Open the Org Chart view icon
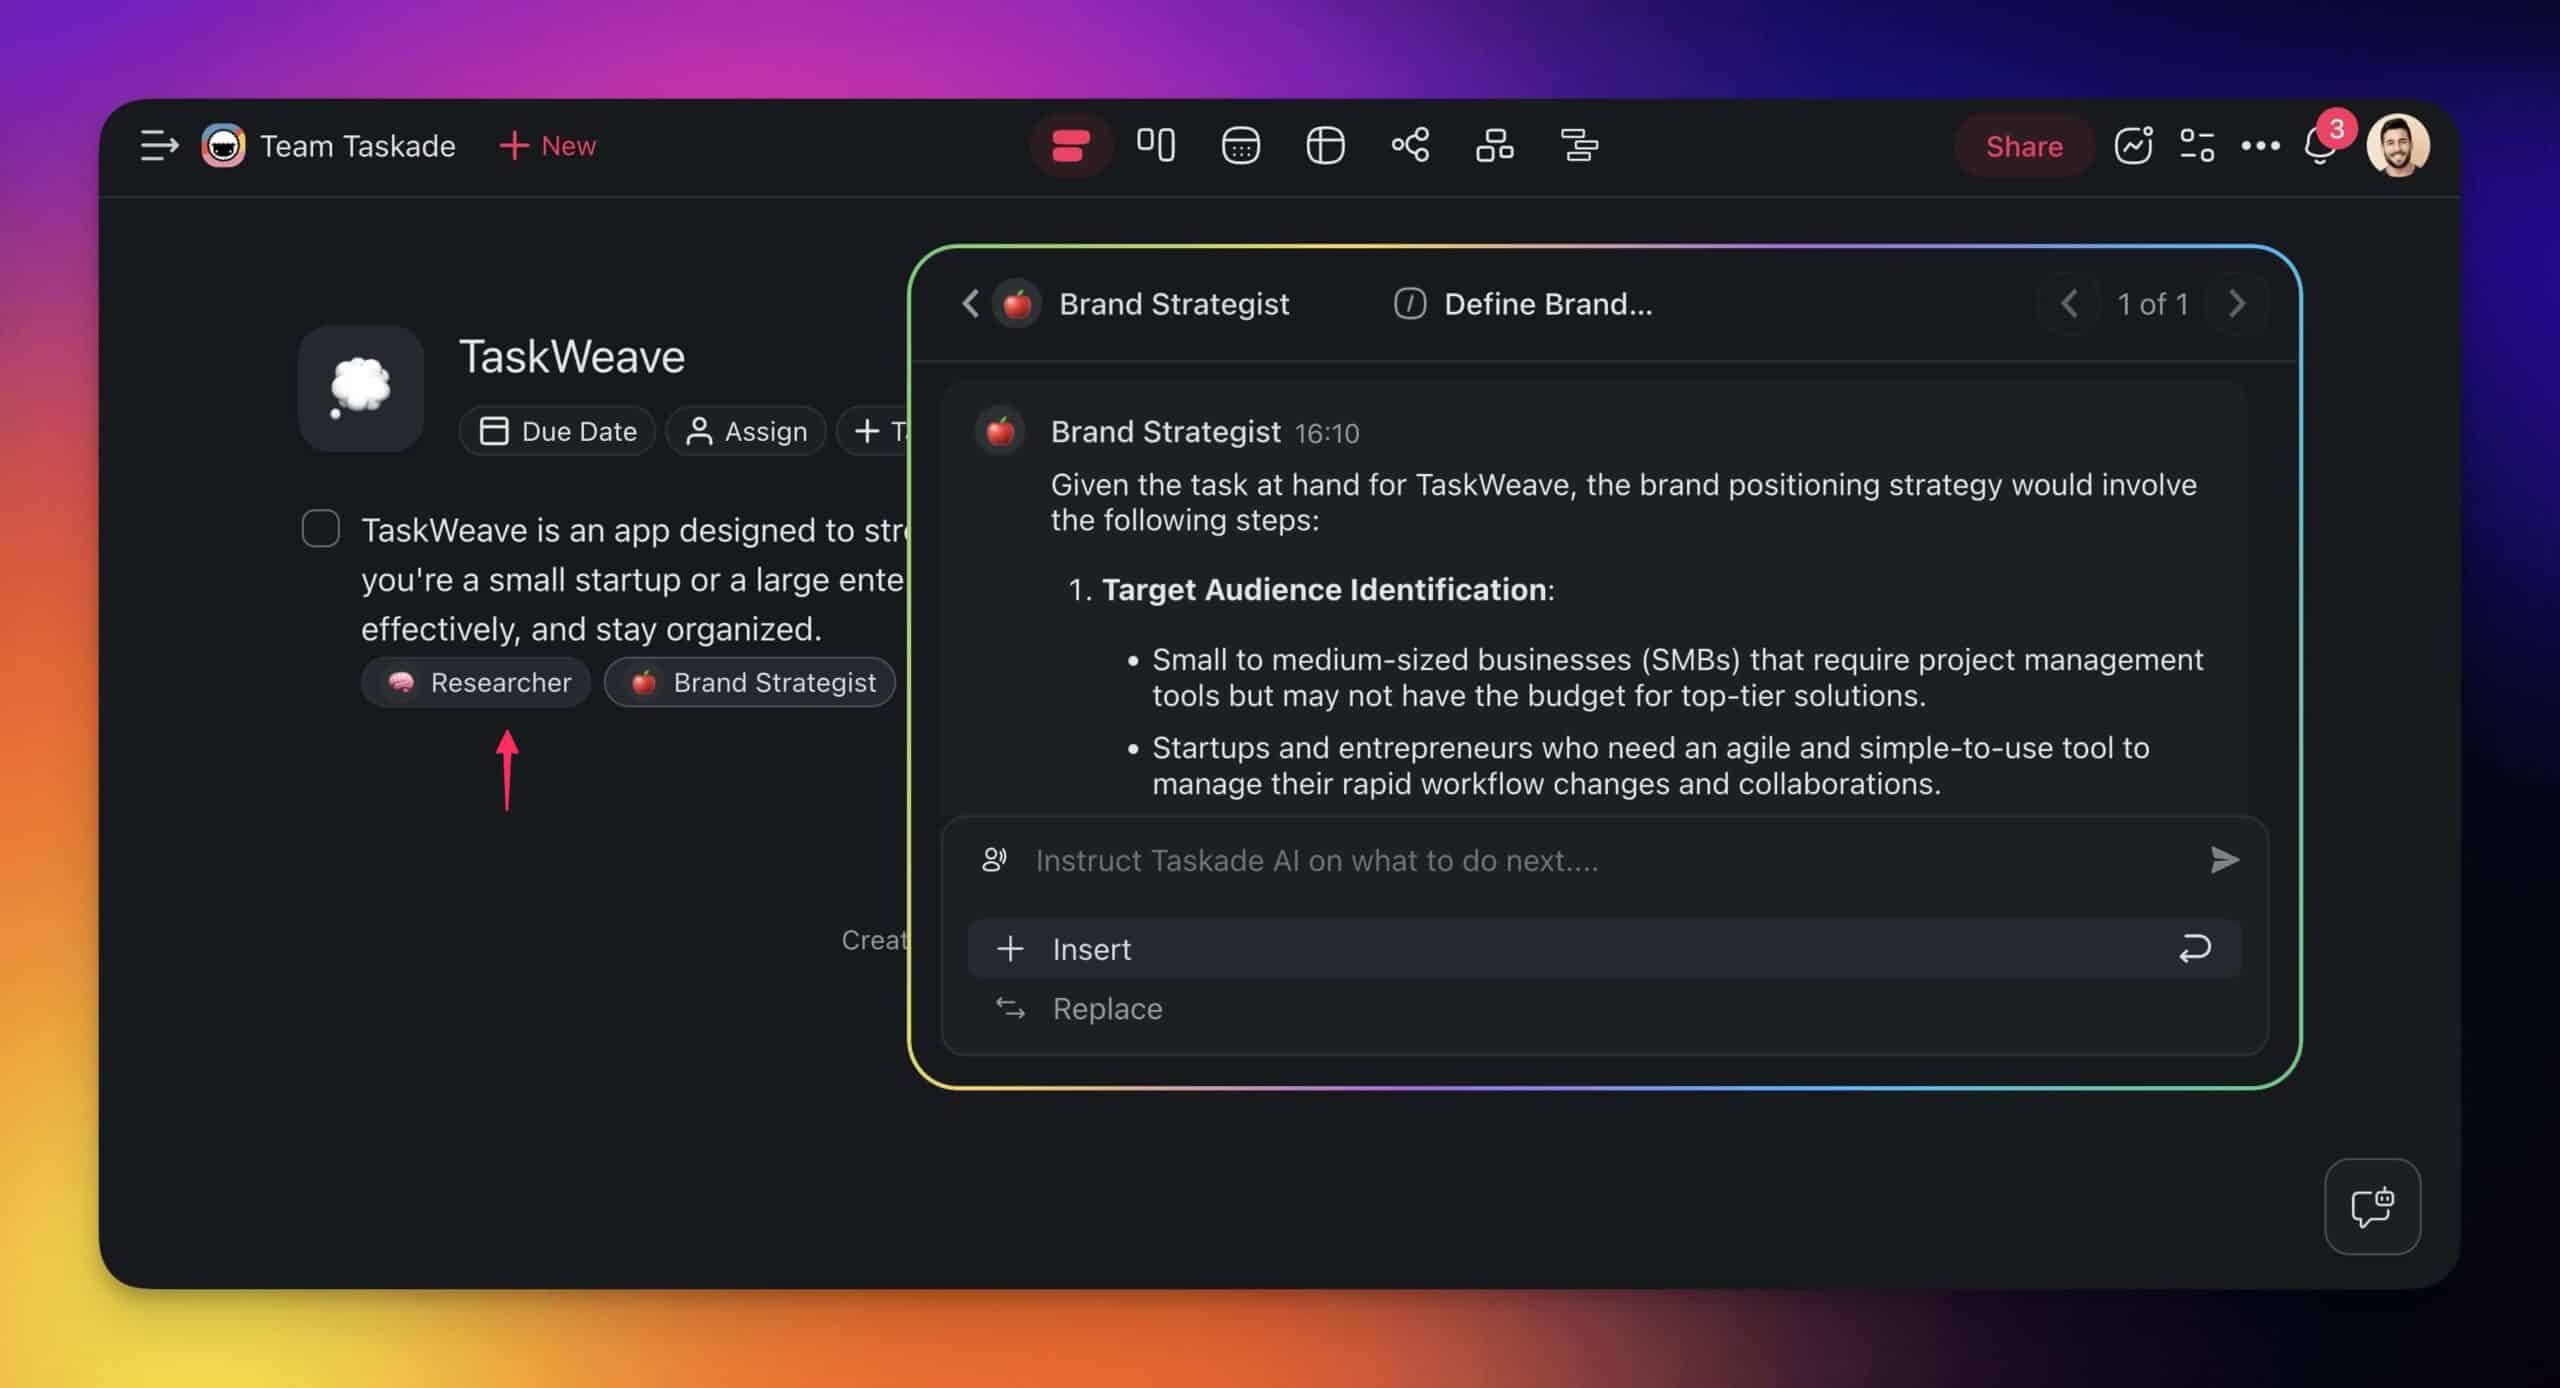Image resolution: width=2560 pixels, height=1388 pixels. [1495, 146]
